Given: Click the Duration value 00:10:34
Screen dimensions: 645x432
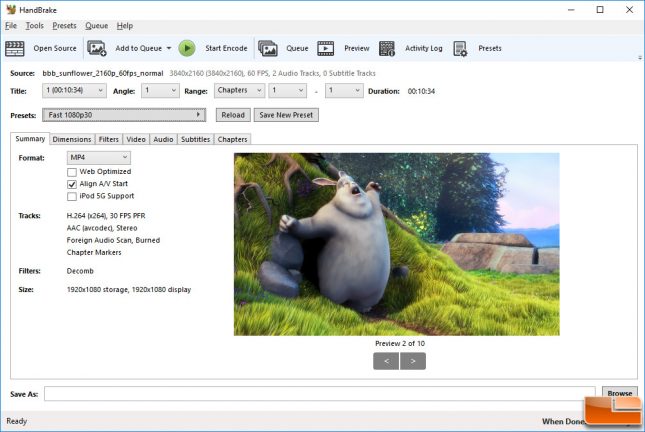Looking at the screenshot, I should (x=421, y=91).
